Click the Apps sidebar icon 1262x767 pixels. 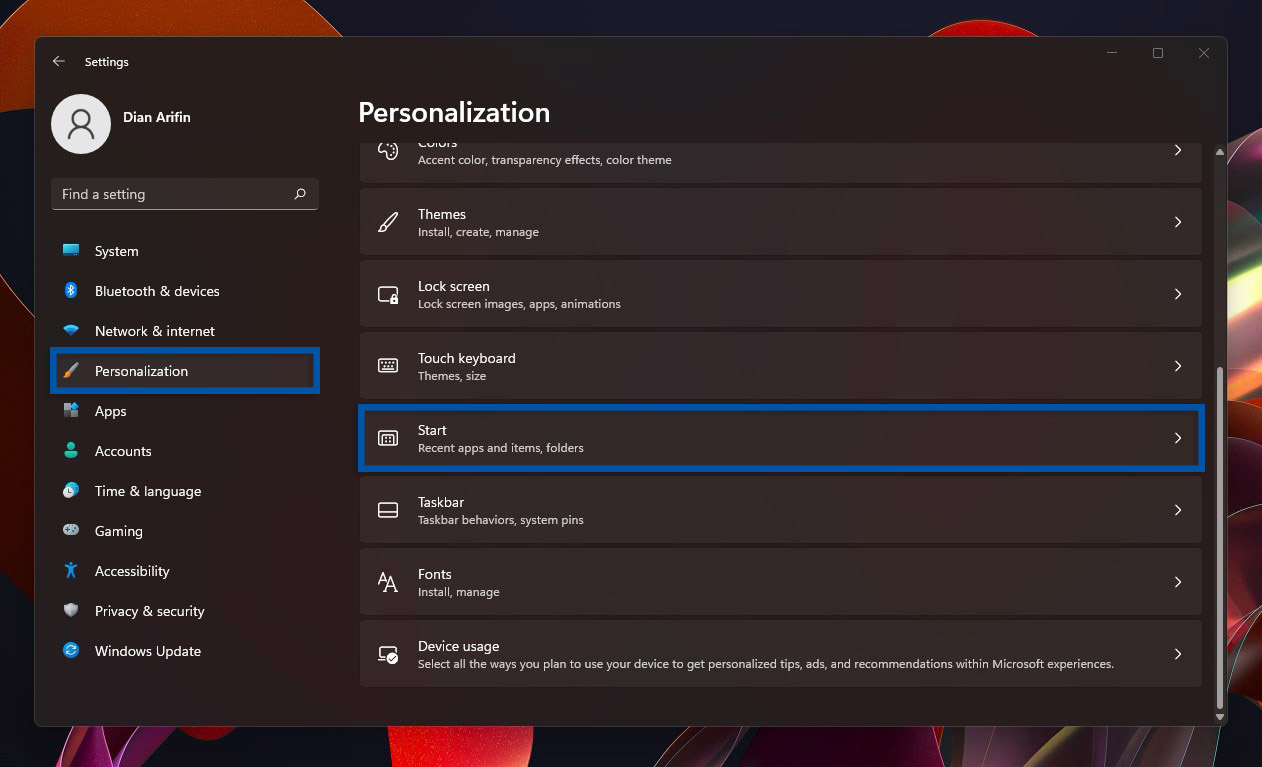pos(71,411)
